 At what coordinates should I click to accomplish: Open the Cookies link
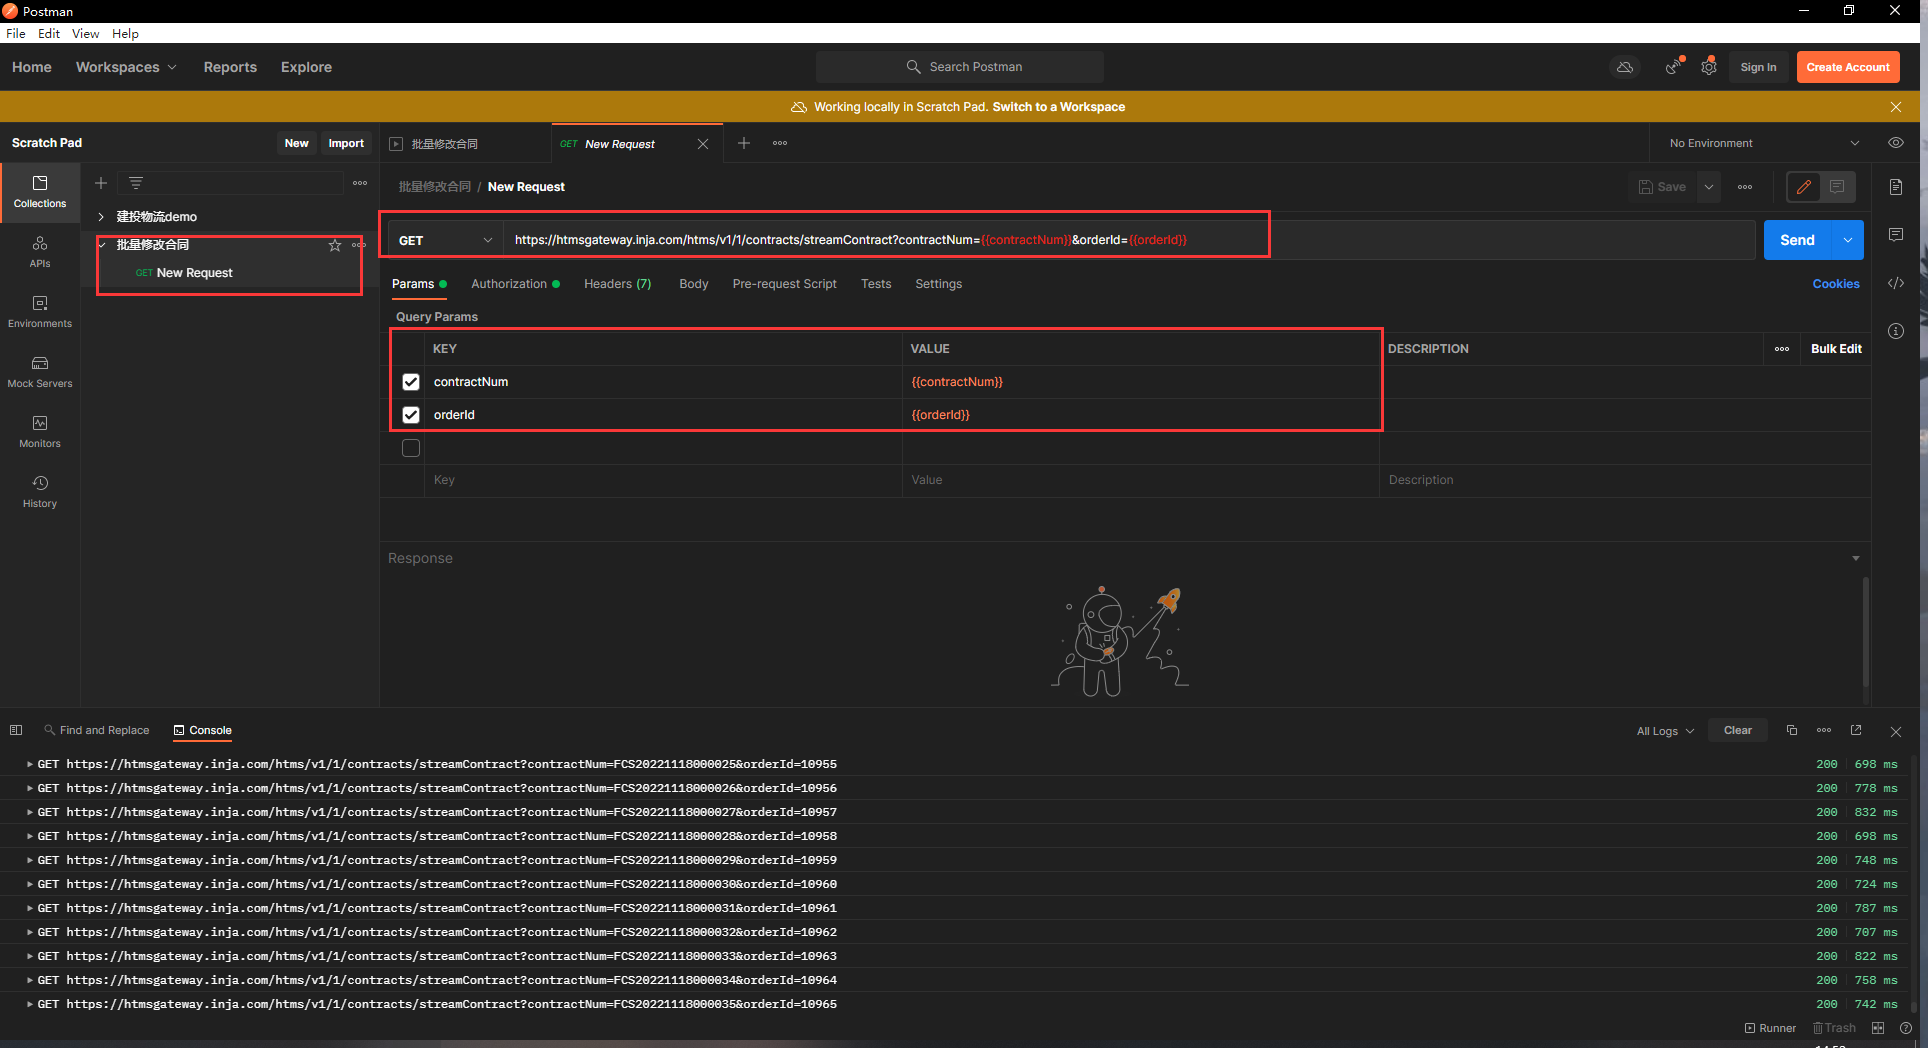pos(1836,284)
